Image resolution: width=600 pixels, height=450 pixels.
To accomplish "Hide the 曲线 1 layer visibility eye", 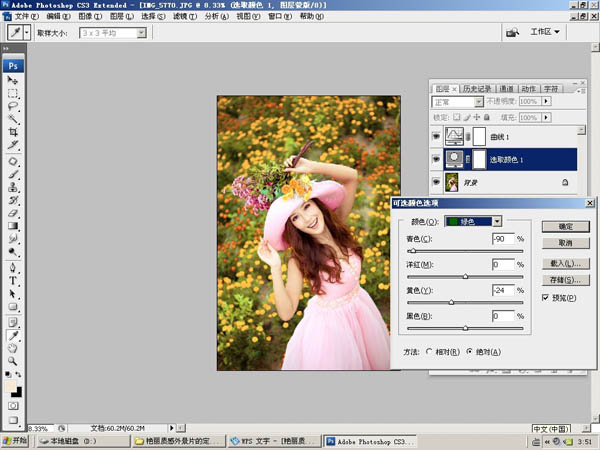I will pyautogui.click(x=436, y=135).
